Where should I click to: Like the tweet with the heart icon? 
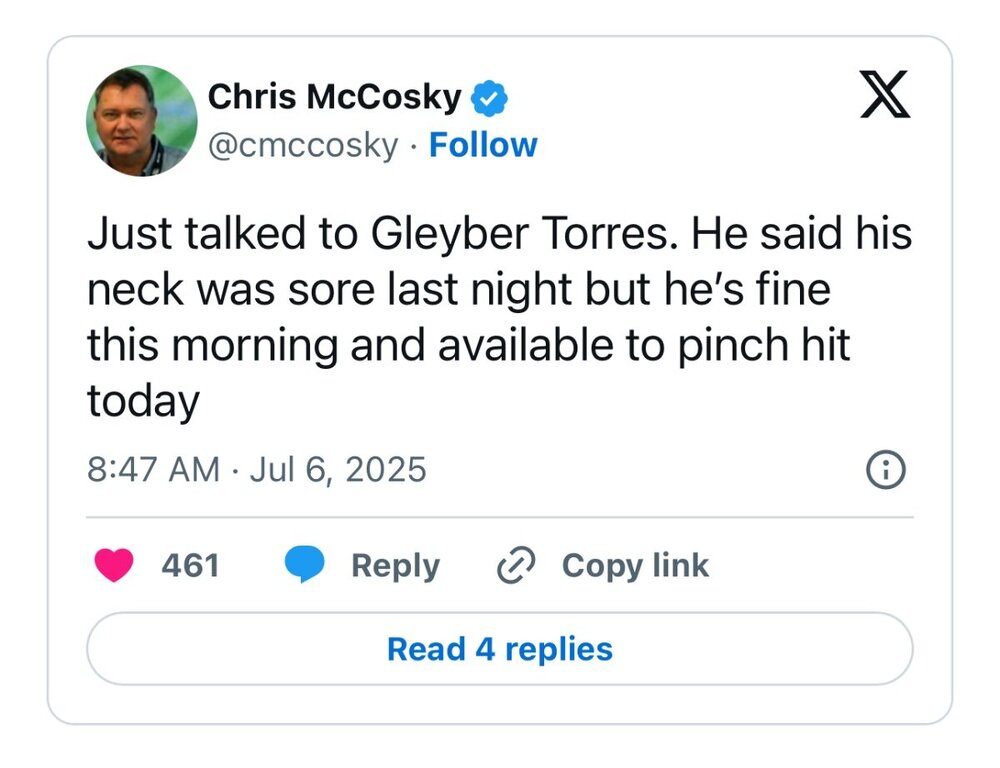[114, 566]
